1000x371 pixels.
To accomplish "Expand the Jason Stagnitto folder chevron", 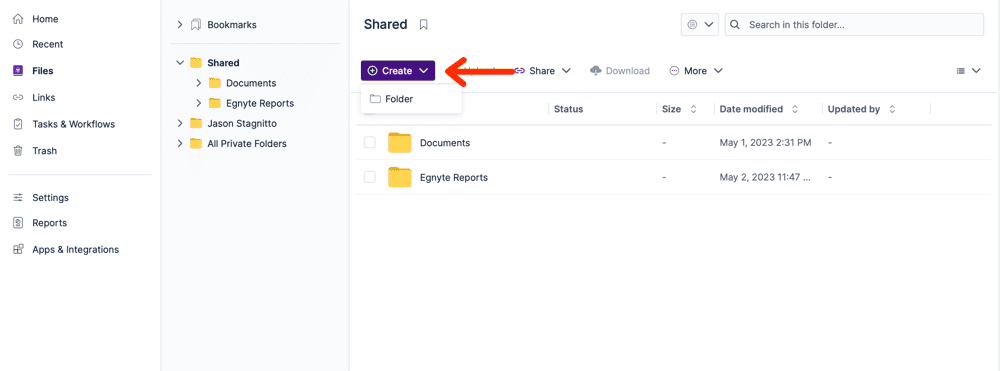I will [180, 123].
